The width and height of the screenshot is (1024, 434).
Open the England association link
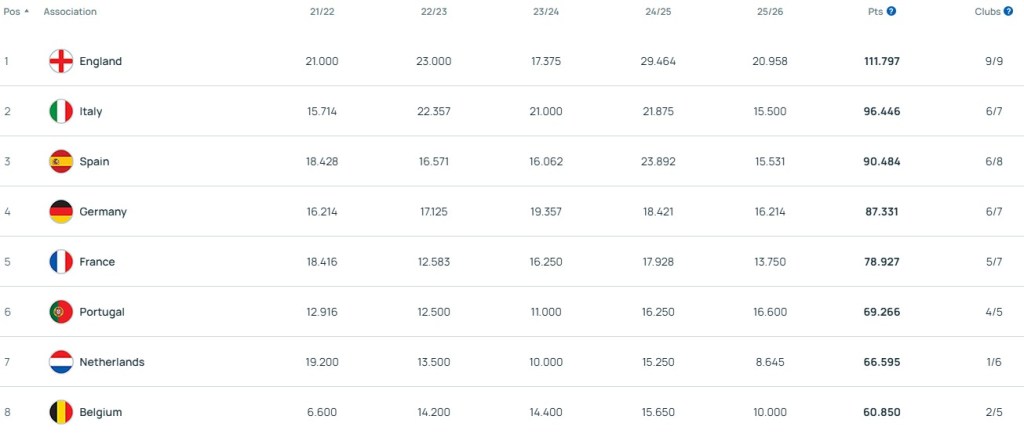click(100, 61)
